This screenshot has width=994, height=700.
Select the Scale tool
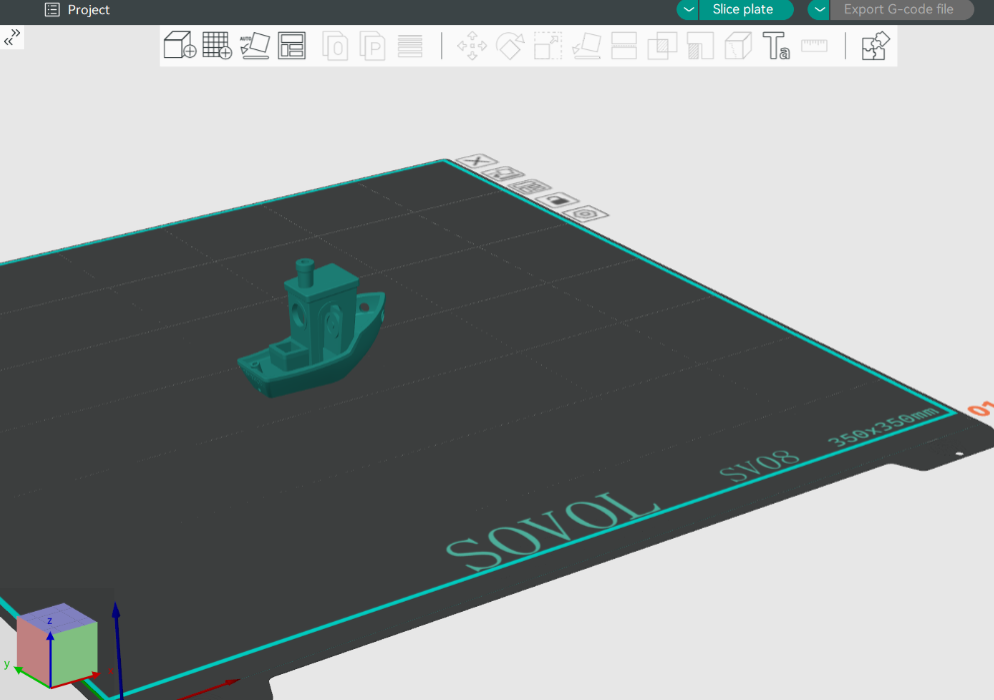548,46
